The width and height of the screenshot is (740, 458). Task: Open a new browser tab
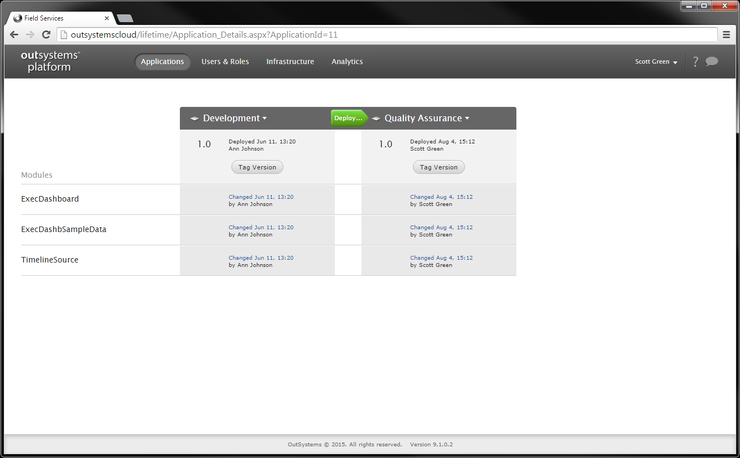(x=125, y=18)
